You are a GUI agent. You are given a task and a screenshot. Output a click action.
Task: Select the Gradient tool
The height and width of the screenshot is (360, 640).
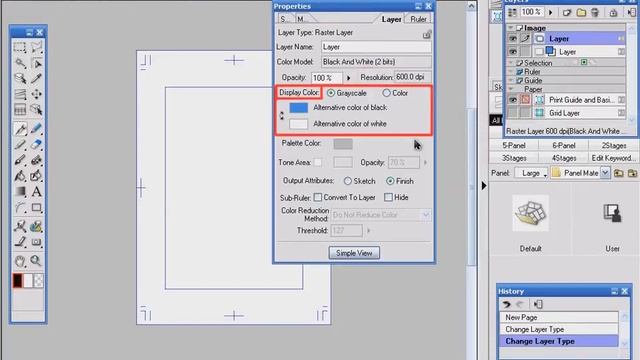[x=20, y=191]
